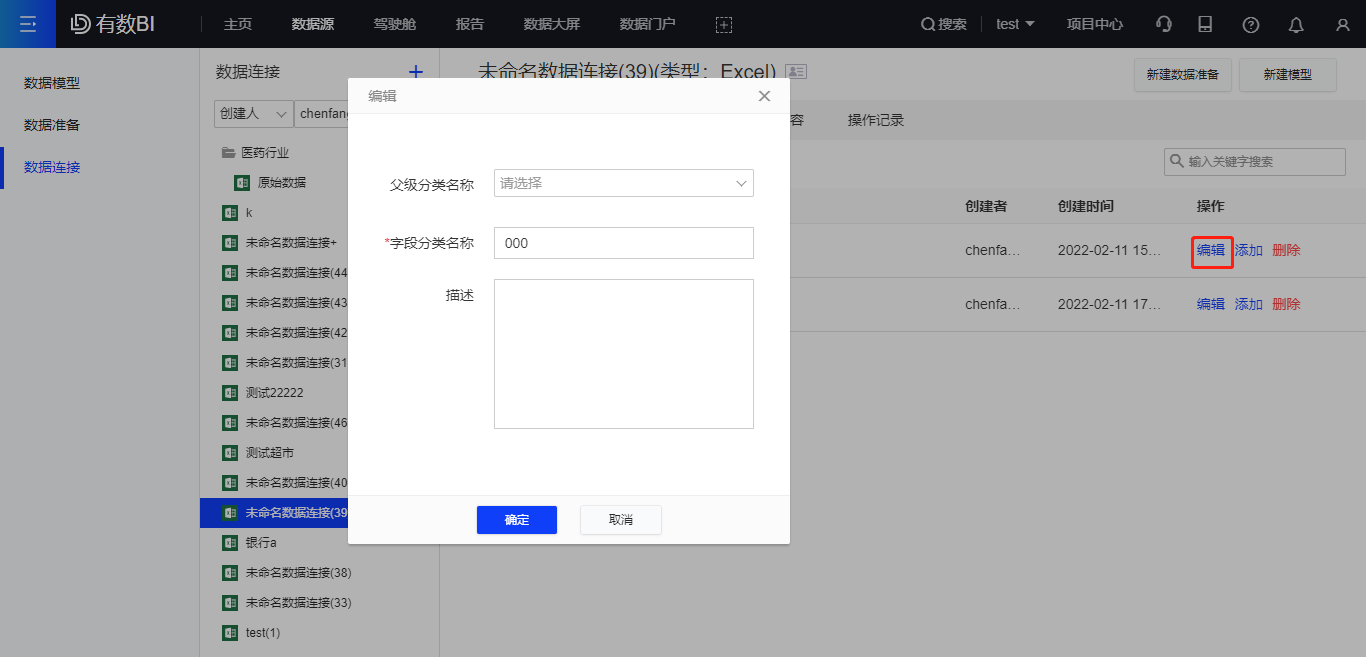Click the help question mark icon
Image resolution: width=1366 pixels, height=657 pixels.
point(1250,24)
